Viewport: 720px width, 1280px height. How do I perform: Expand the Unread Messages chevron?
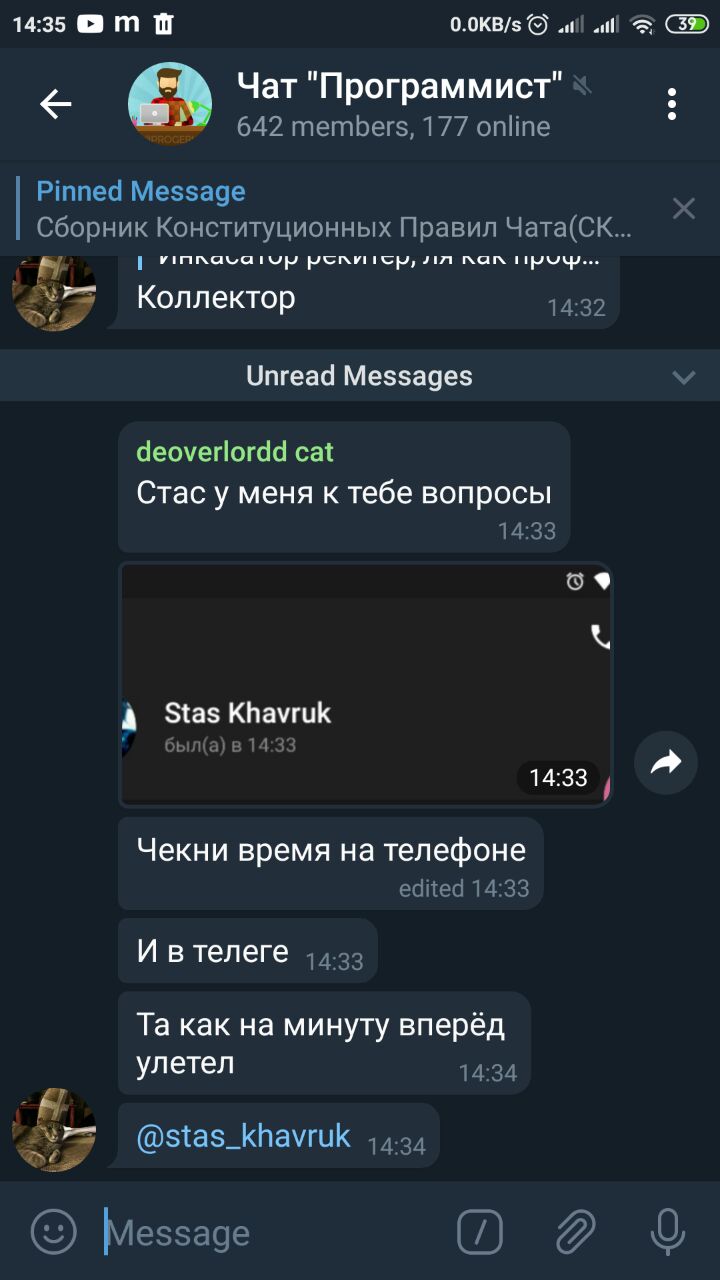684,377
